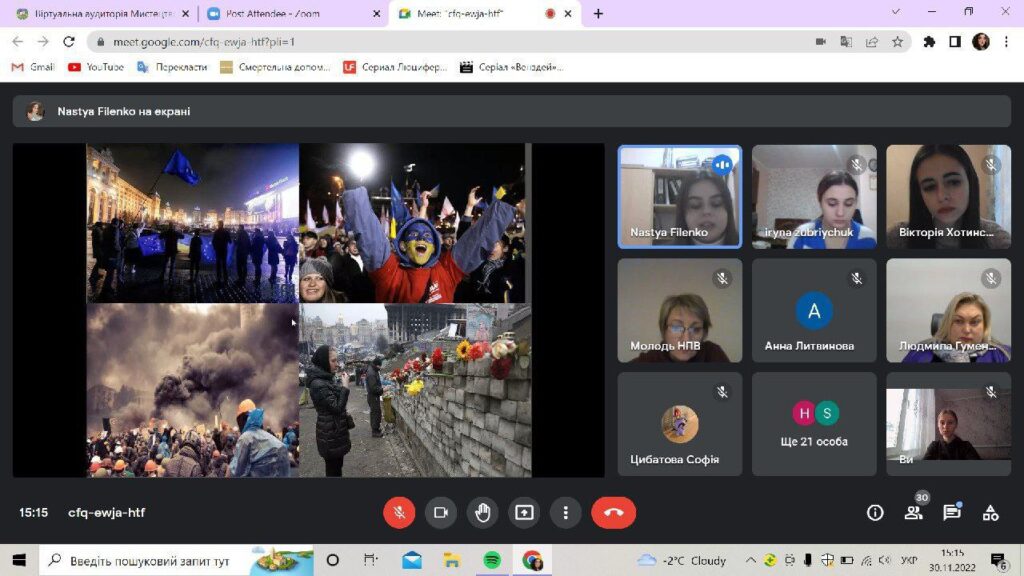Click the Windows taskbar search box

coord(150,561)
